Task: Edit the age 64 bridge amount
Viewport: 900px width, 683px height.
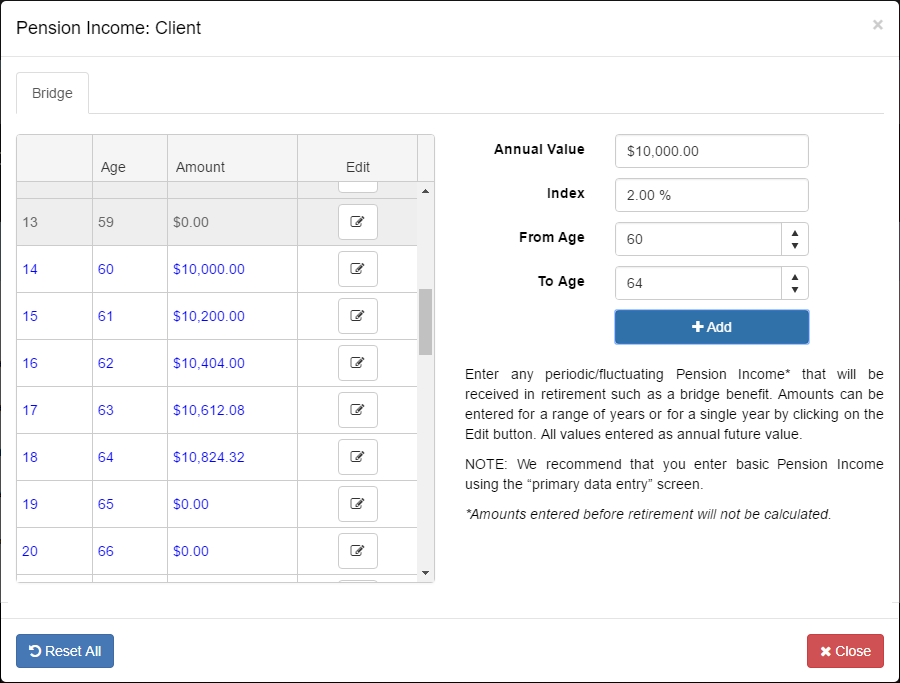Action: tap(357, 457)
